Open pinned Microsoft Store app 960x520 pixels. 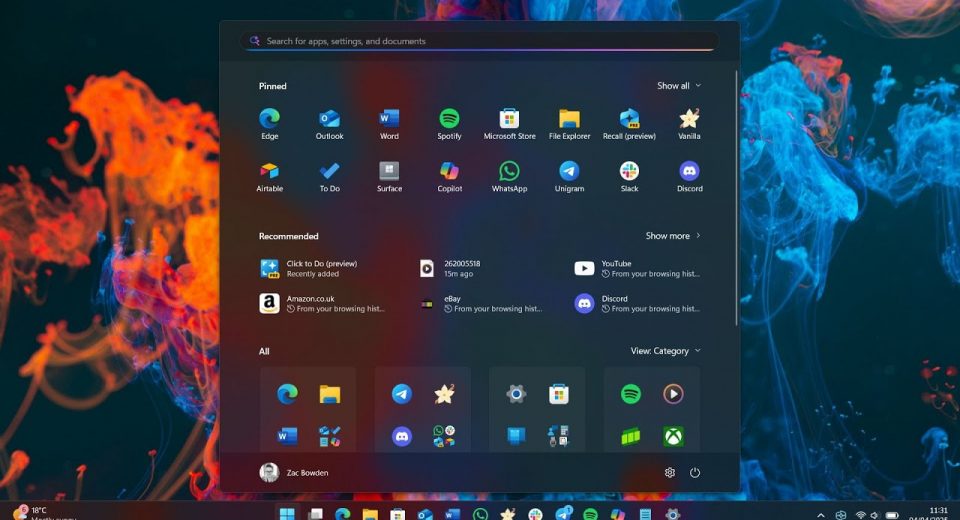509,124
